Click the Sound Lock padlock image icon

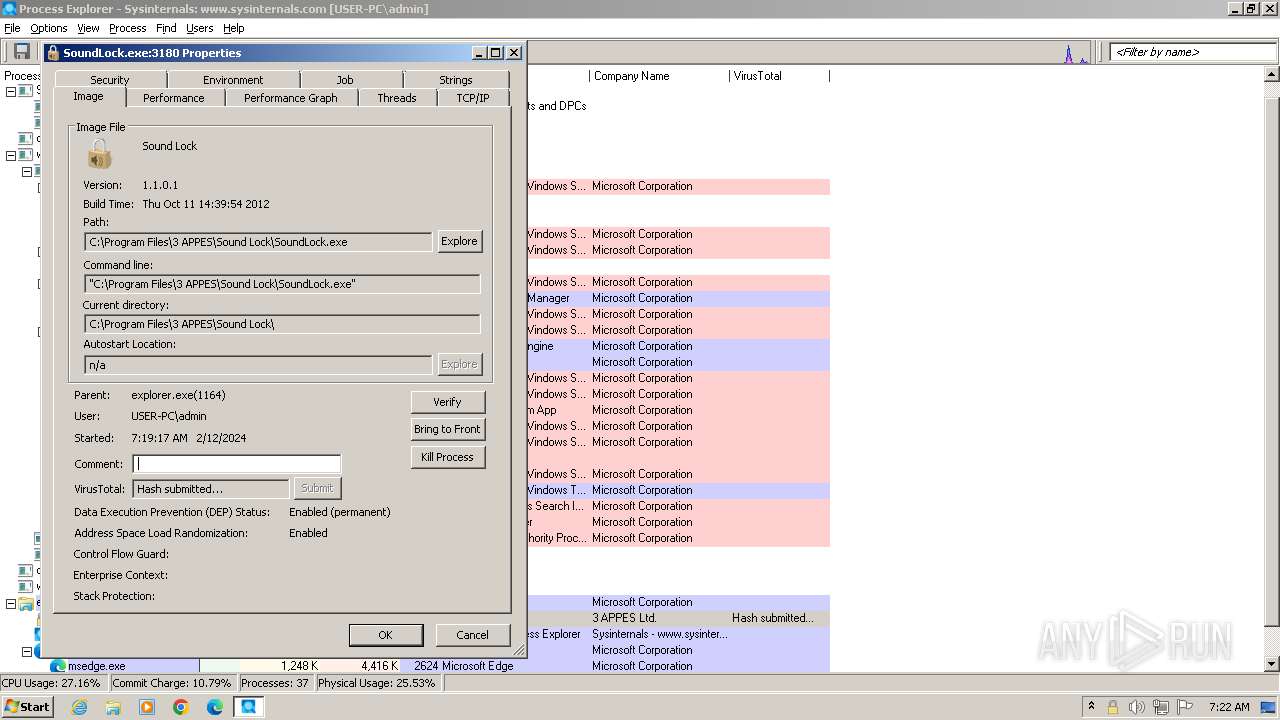[x=99, y=155]
